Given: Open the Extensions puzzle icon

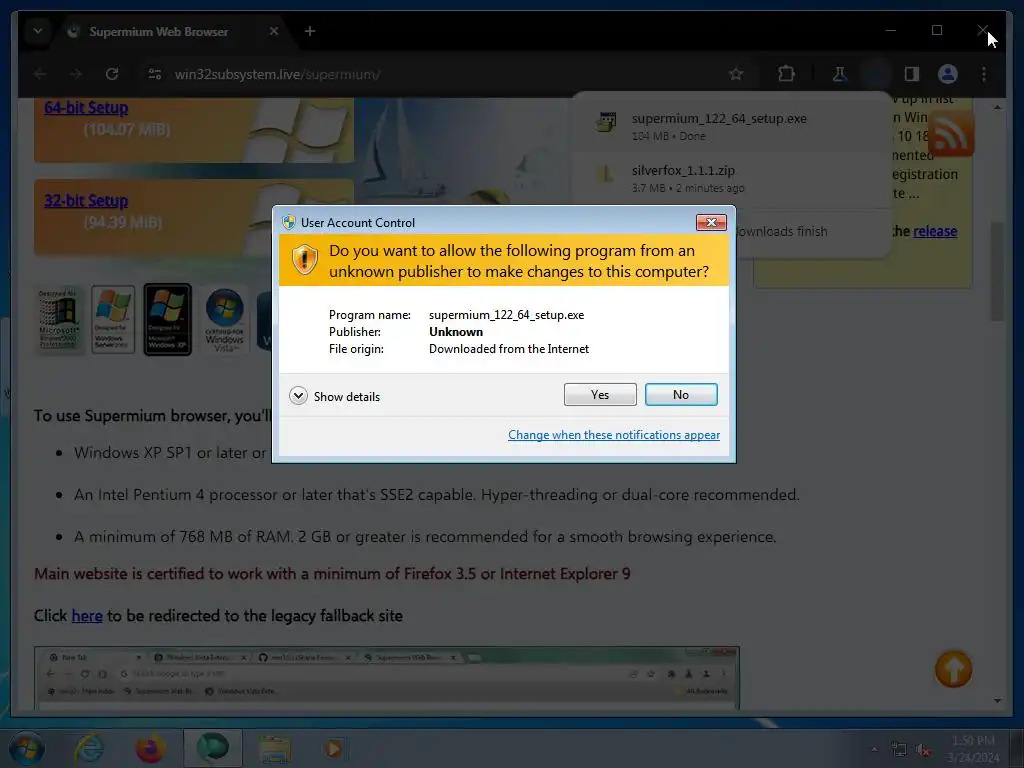Looking at the screenshot, I should coord(786,74).
